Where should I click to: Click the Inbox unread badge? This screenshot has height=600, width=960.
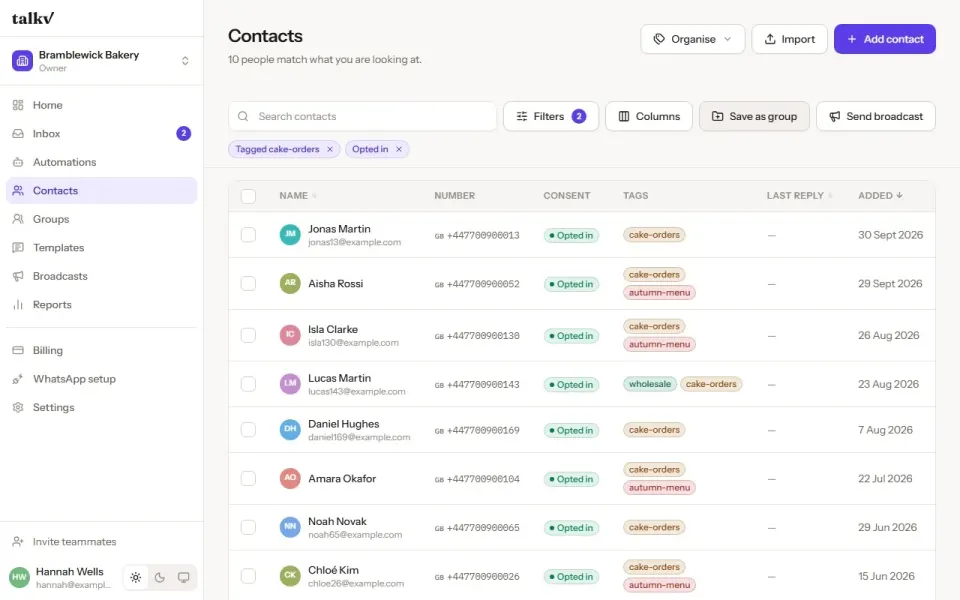click(x=184, y=133)
